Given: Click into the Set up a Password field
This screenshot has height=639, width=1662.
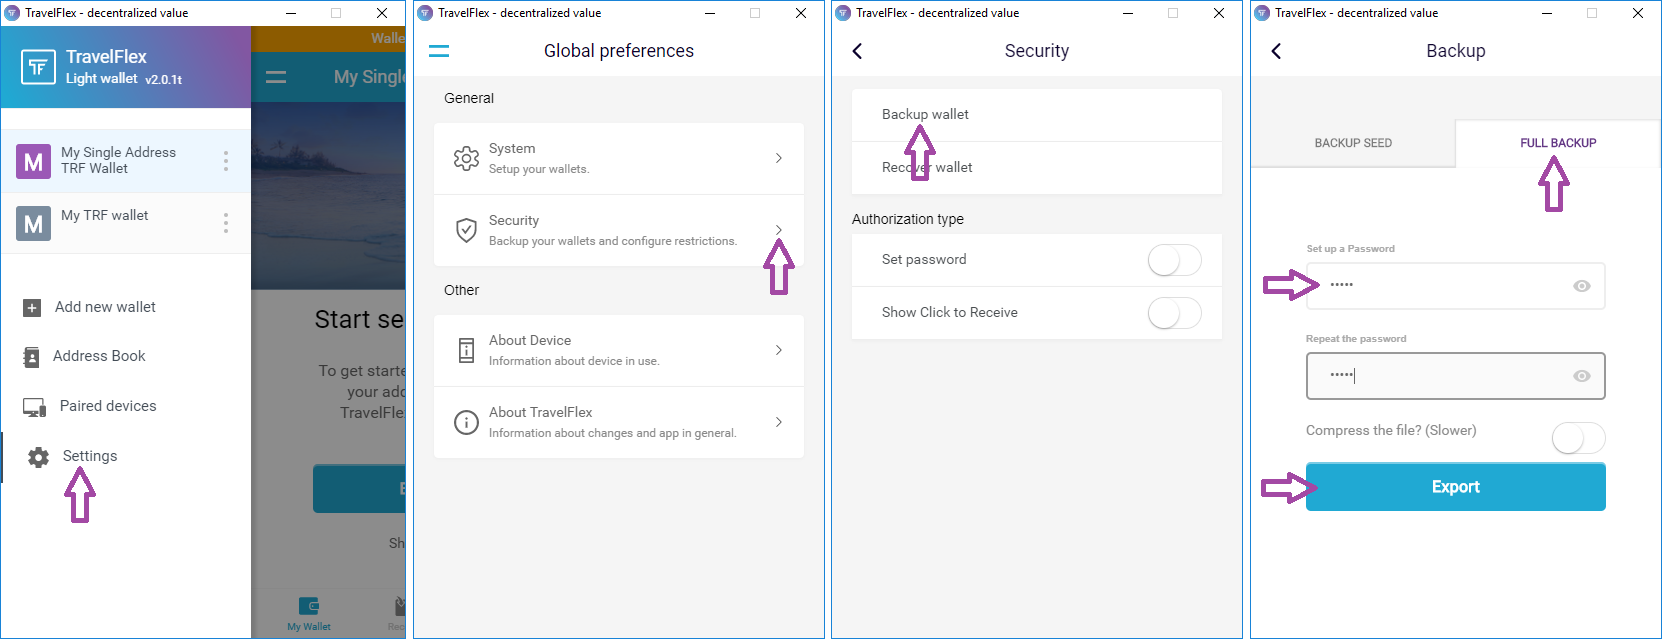Looking at the screenshot, I should 1455,286.
